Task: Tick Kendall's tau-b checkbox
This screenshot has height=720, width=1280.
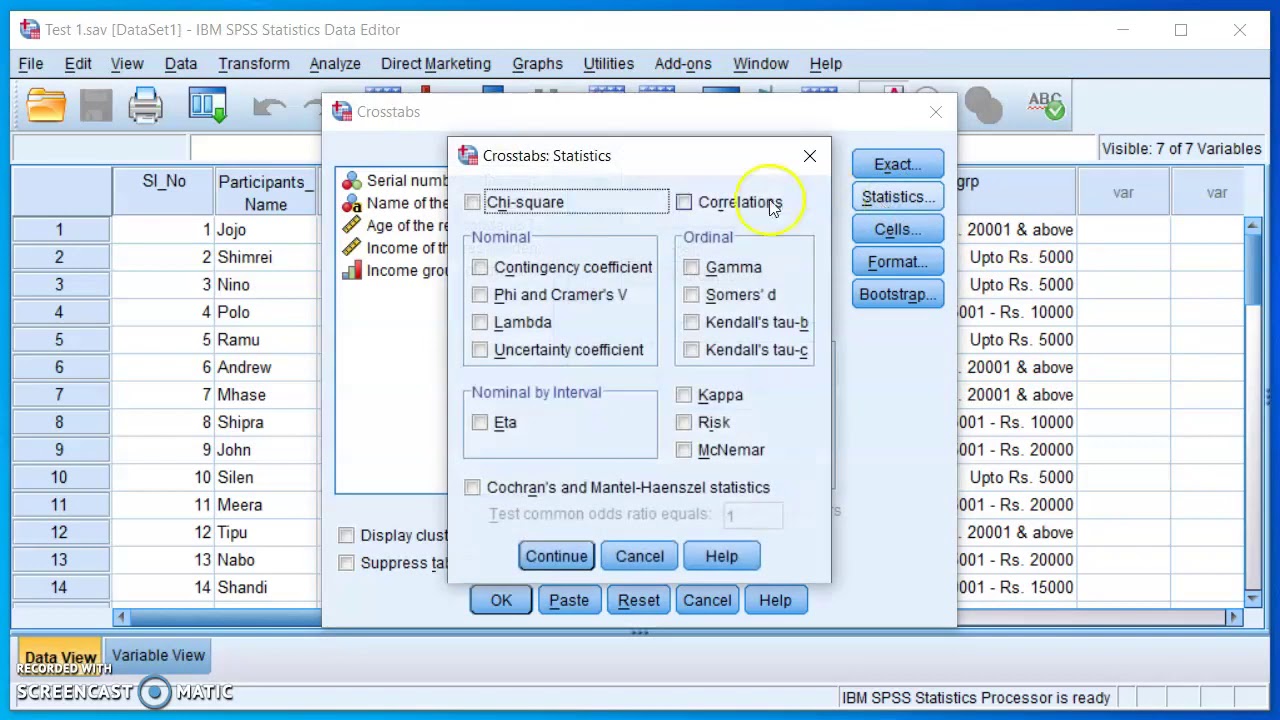Action: tap(692, 322)
